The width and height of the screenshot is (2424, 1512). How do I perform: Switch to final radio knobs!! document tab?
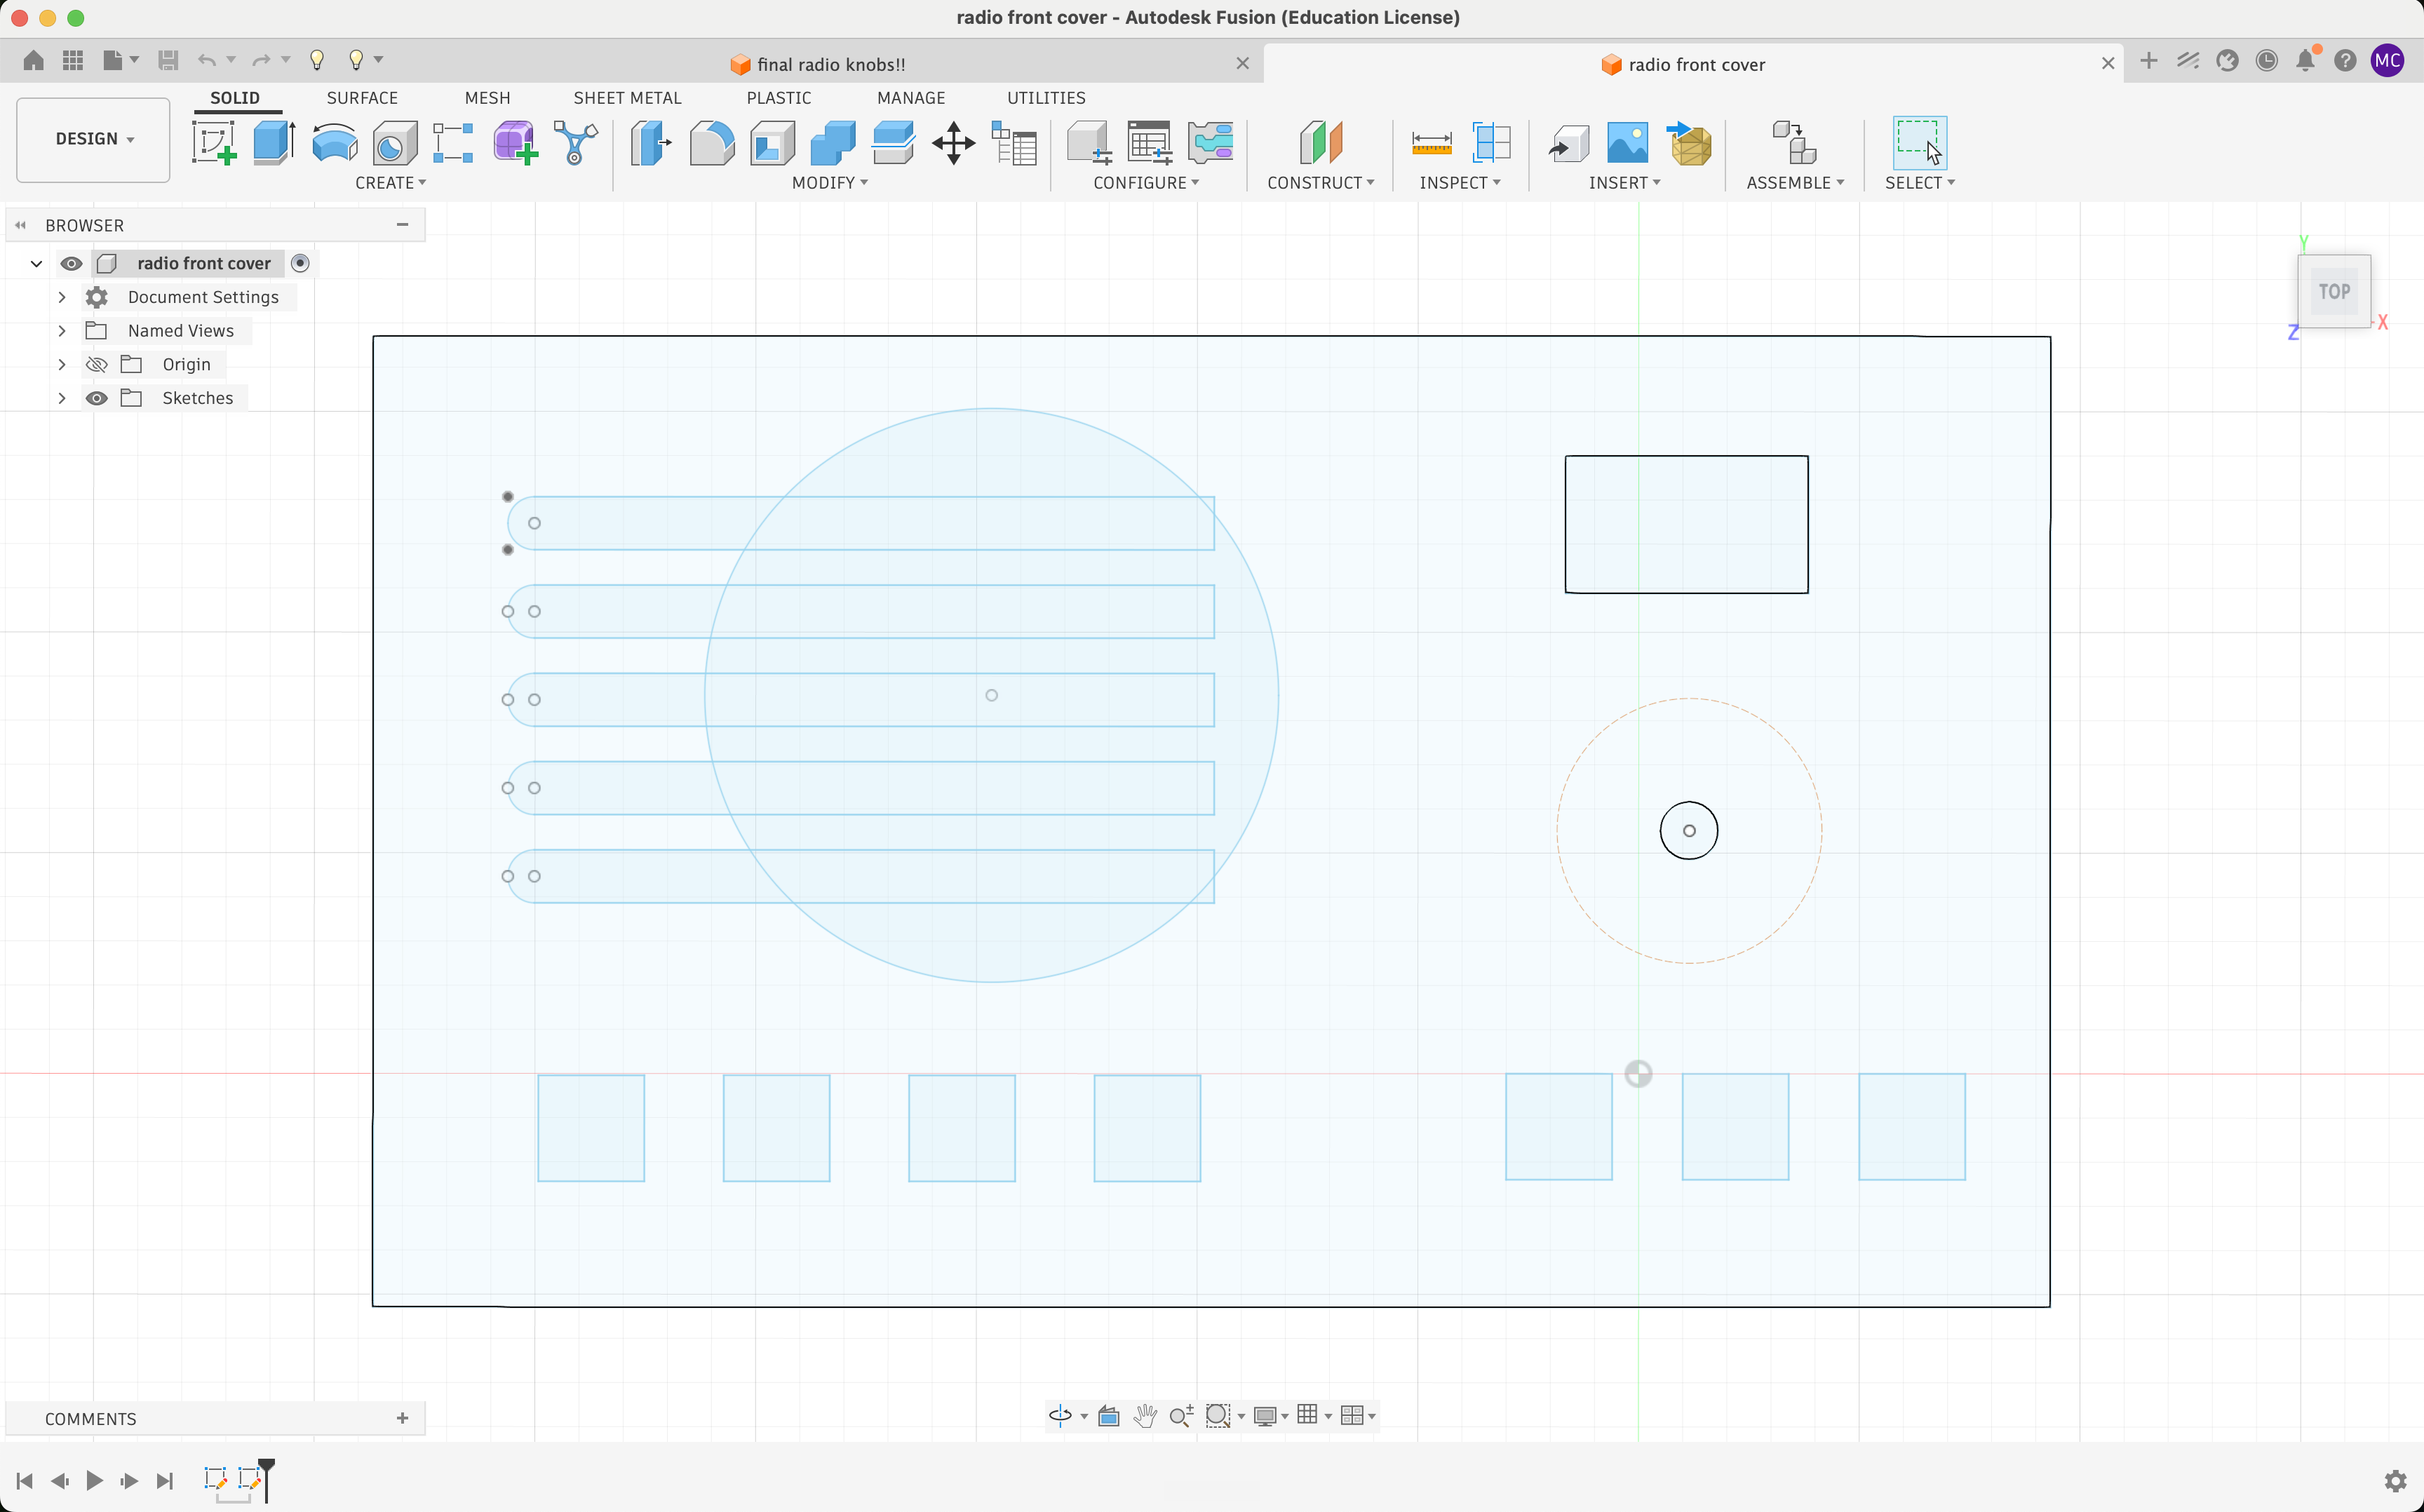coord(830,64)
